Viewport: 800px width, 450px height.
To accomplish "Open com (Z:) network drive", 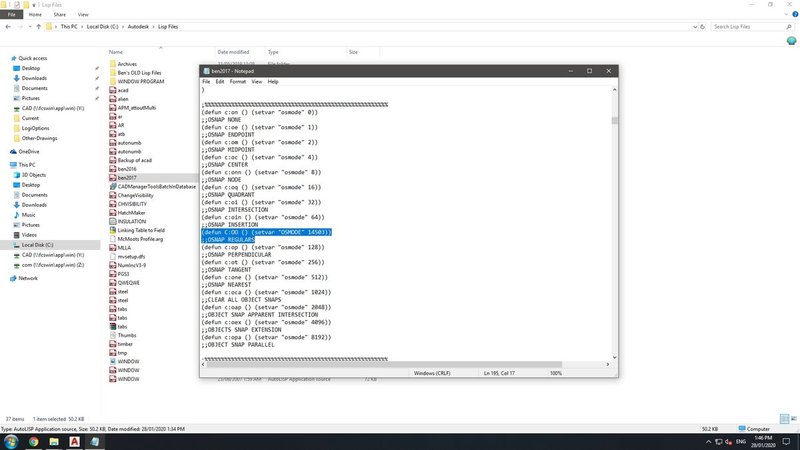I will point(53,265).
